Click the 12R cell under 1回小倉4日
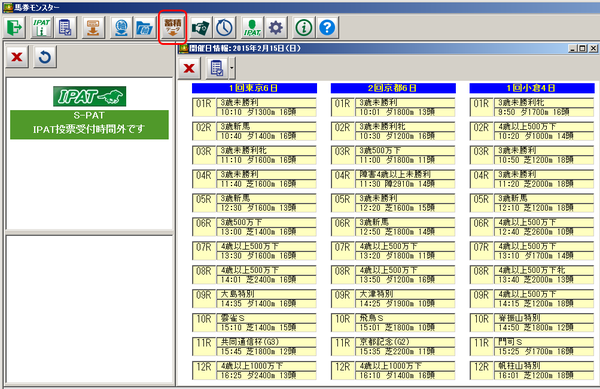The width and height of the screenshot is (600, 389). pyautogui.click(x=482, y=371)
